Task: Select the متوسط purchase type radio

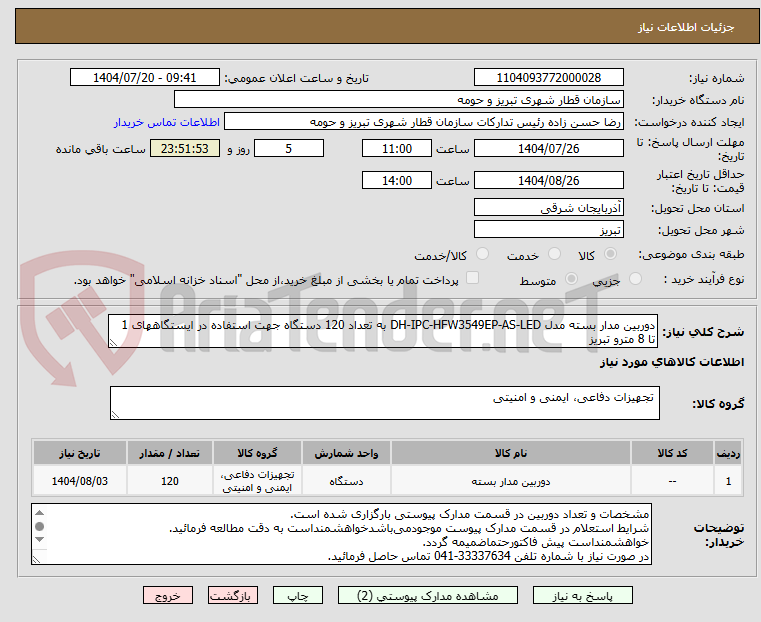Action: 571,279
